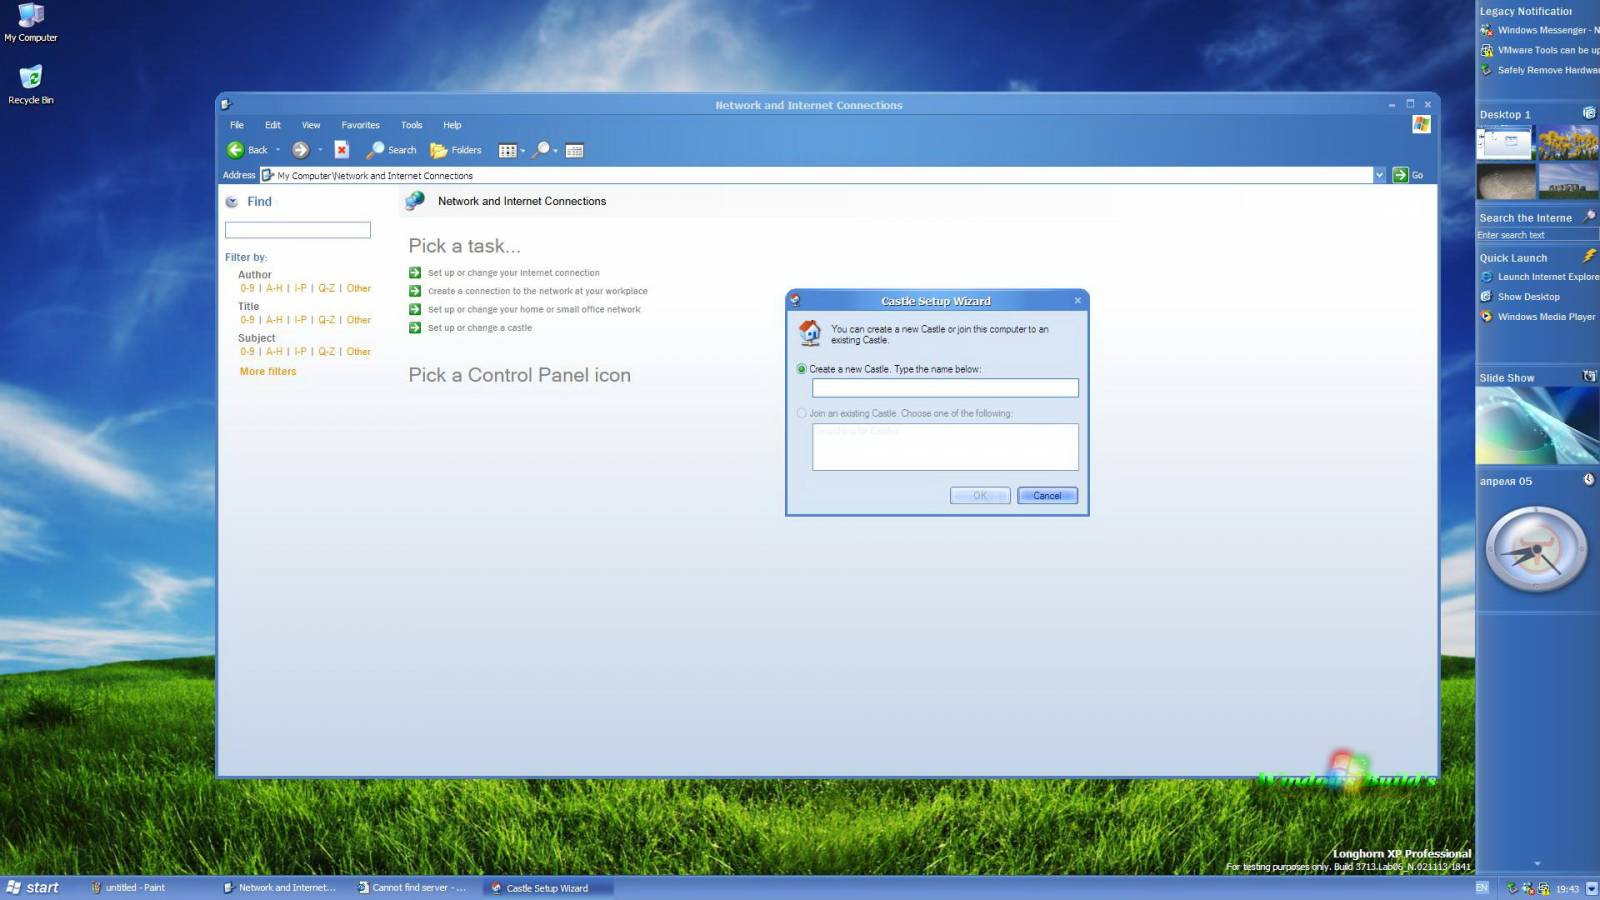This screenshot has height=900, width=1600.
Task: Click arrow icon for home office network task
Action: pos(415,310)
